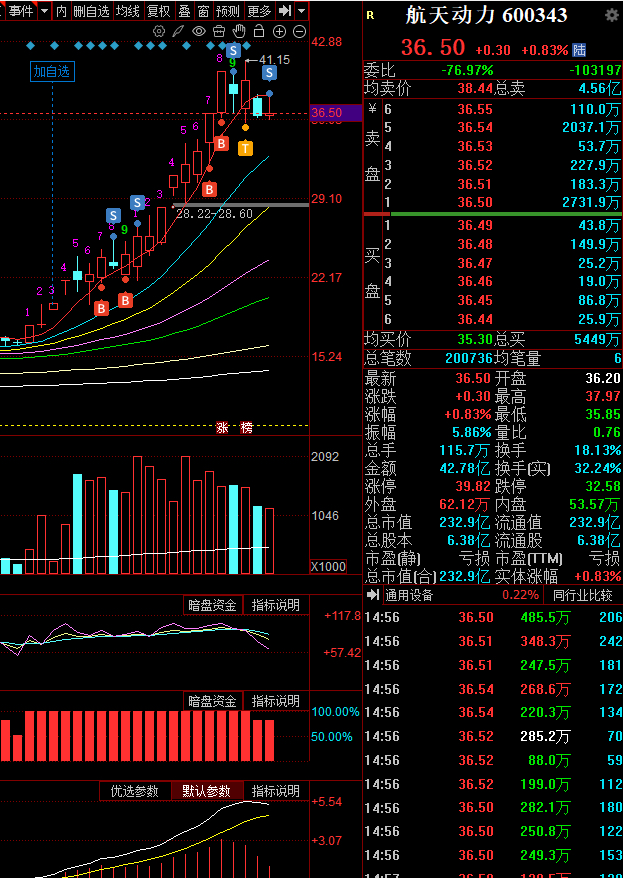Click the play arrow icon before 通用设备
This screenshot has height=878, width=623.
[372, 595]
